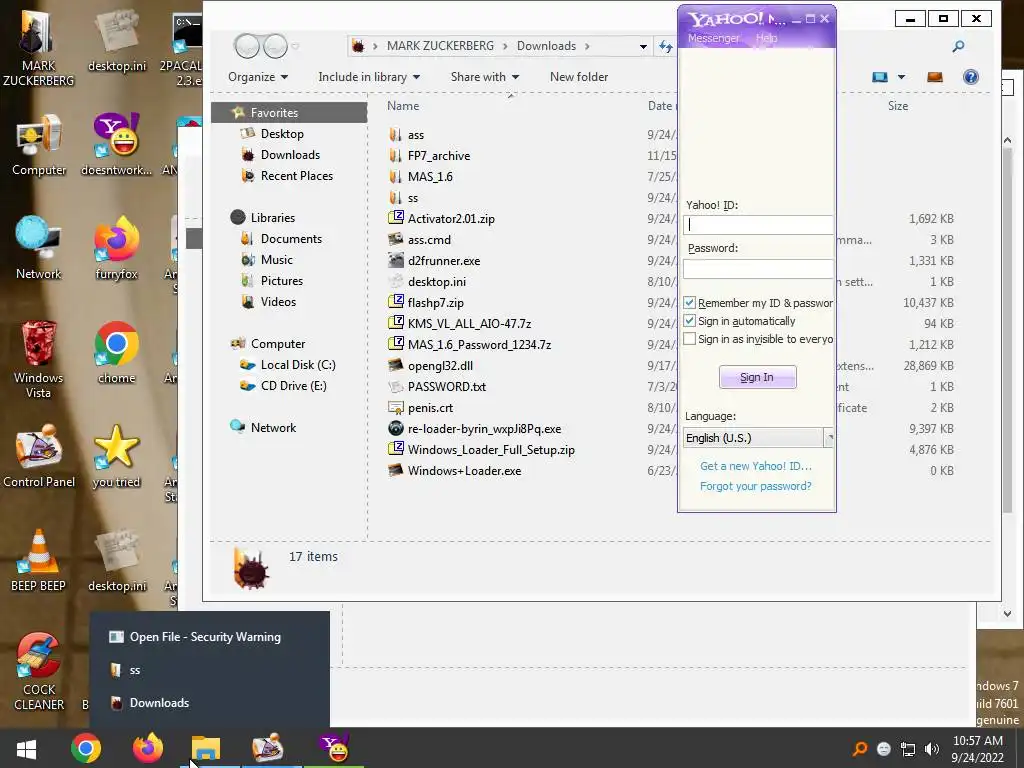The width and height of the screenshot is (1024, 768).
Task: Open the Help menu in Yahoo window
Action: 767,38
